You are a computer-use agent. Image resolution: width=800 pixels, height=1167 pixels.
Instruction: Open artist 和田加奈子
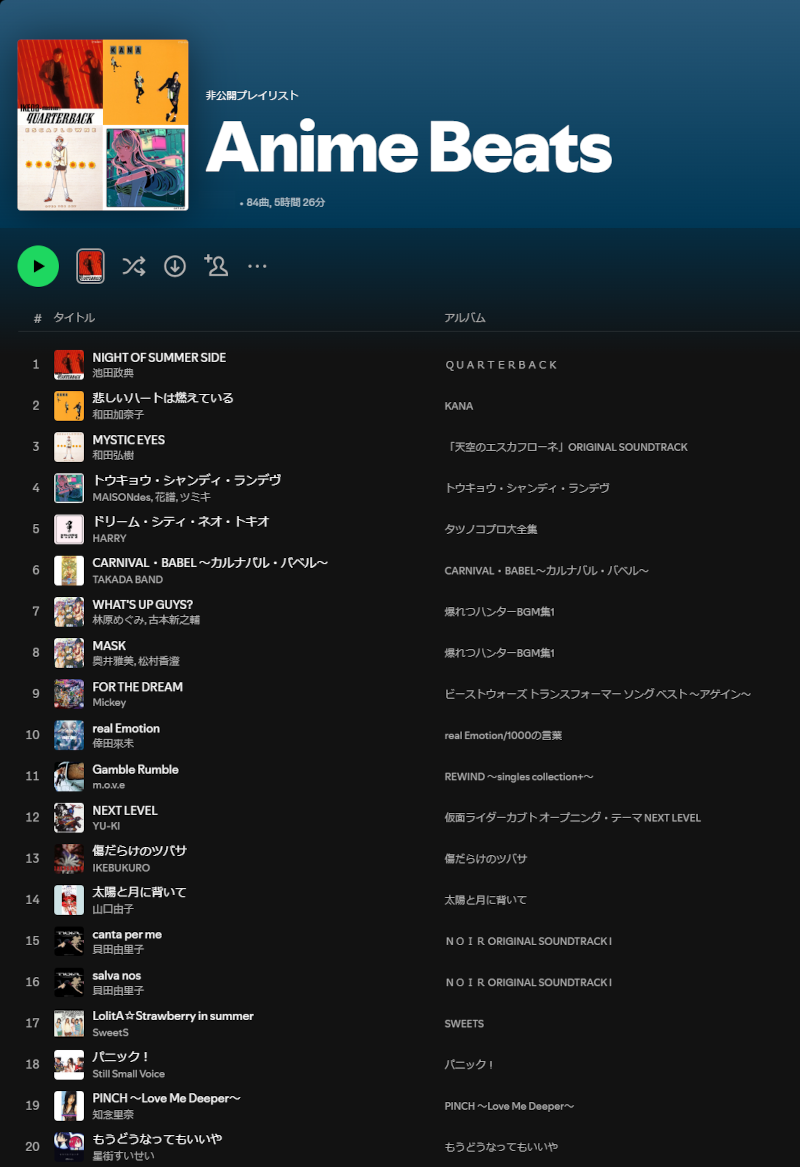[118, 415]
